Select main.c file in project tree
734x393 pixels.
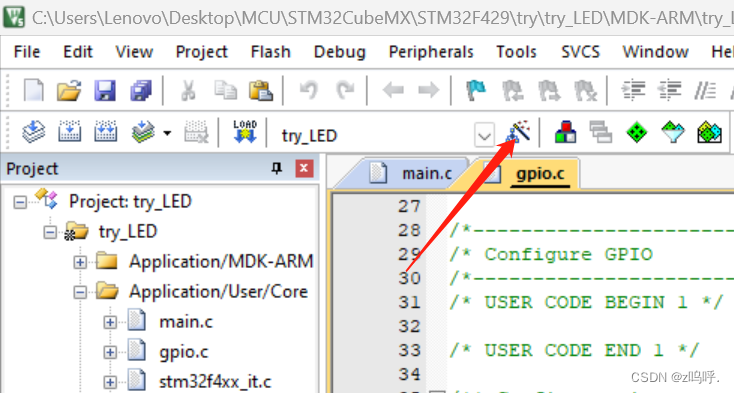click(186, 322)
